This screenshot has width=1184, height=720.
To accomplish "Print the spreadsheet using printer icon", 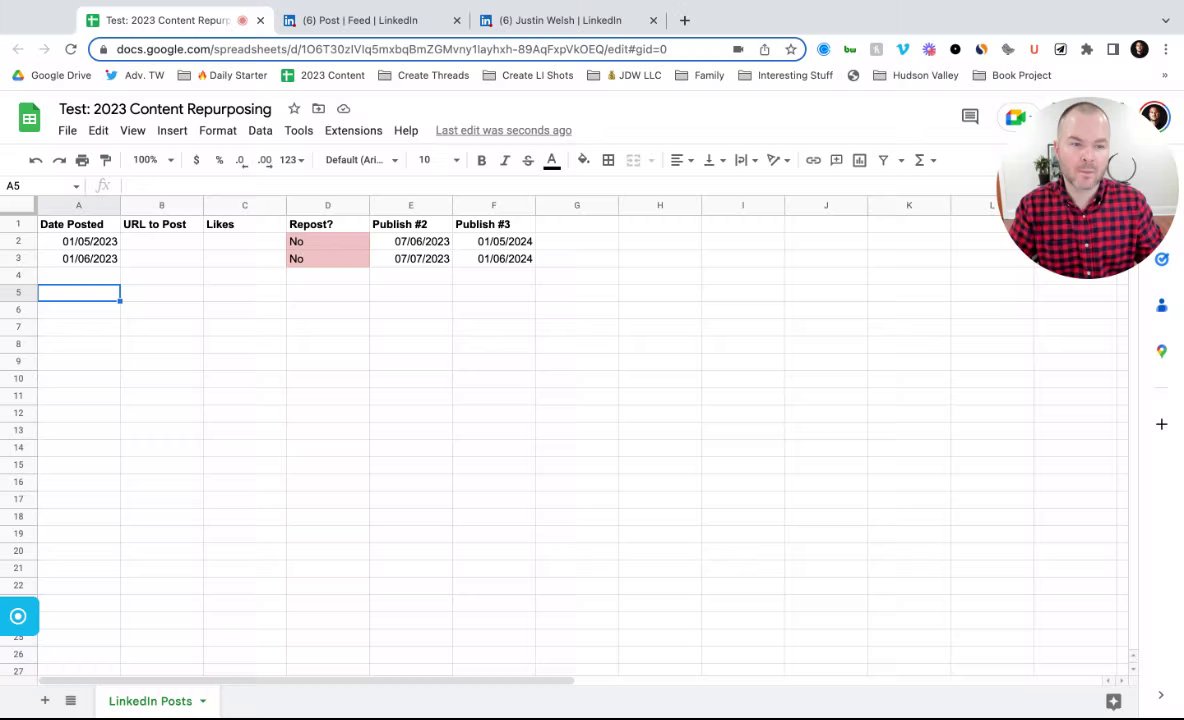I will (82, 160).
